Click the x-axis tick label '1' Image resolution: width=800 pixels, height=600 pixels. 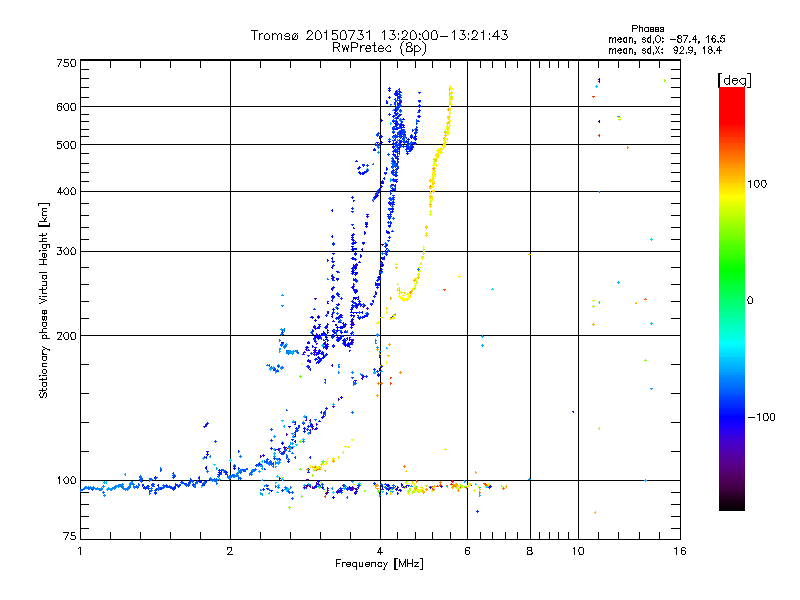[80, 551]
